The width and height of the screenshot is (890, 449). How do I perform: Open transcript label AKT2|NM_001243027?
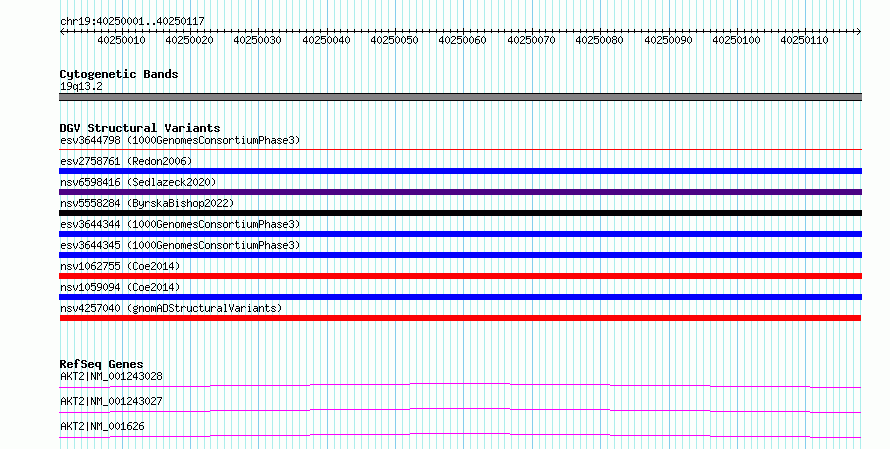pos(111,401)
